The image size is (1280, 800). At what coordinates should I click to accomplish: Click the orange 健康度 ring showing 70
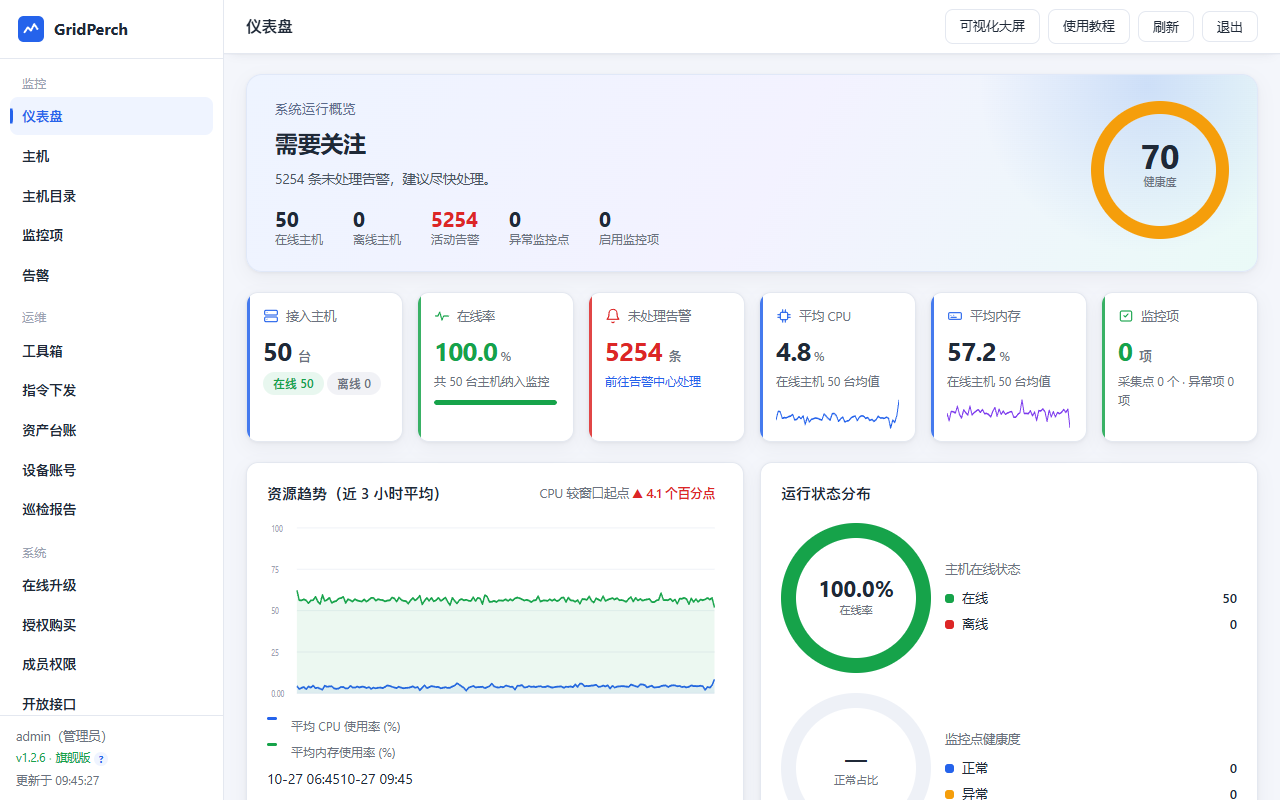(1160, 170)
